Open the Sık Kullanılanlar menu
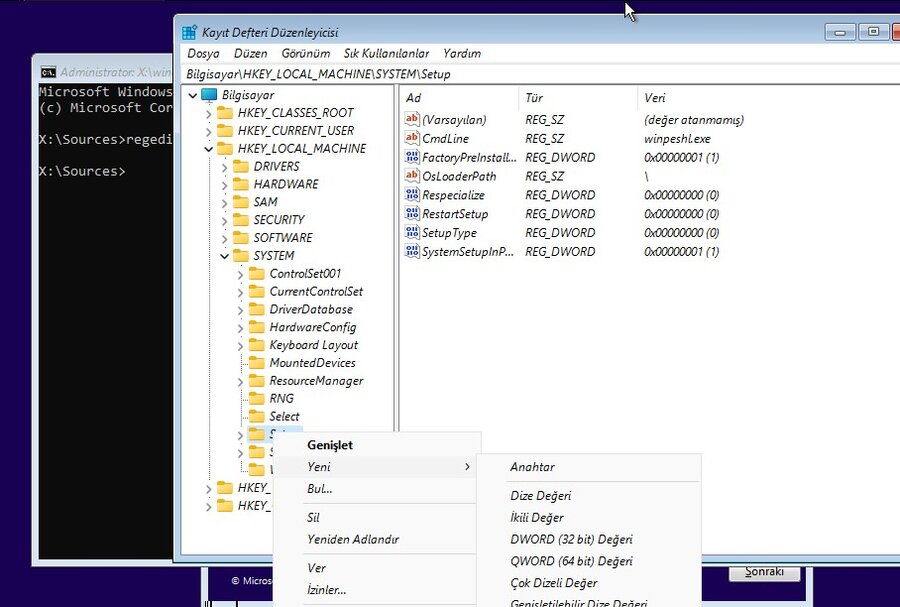Viewport: 900px width, 607px height. pos(386,53)
